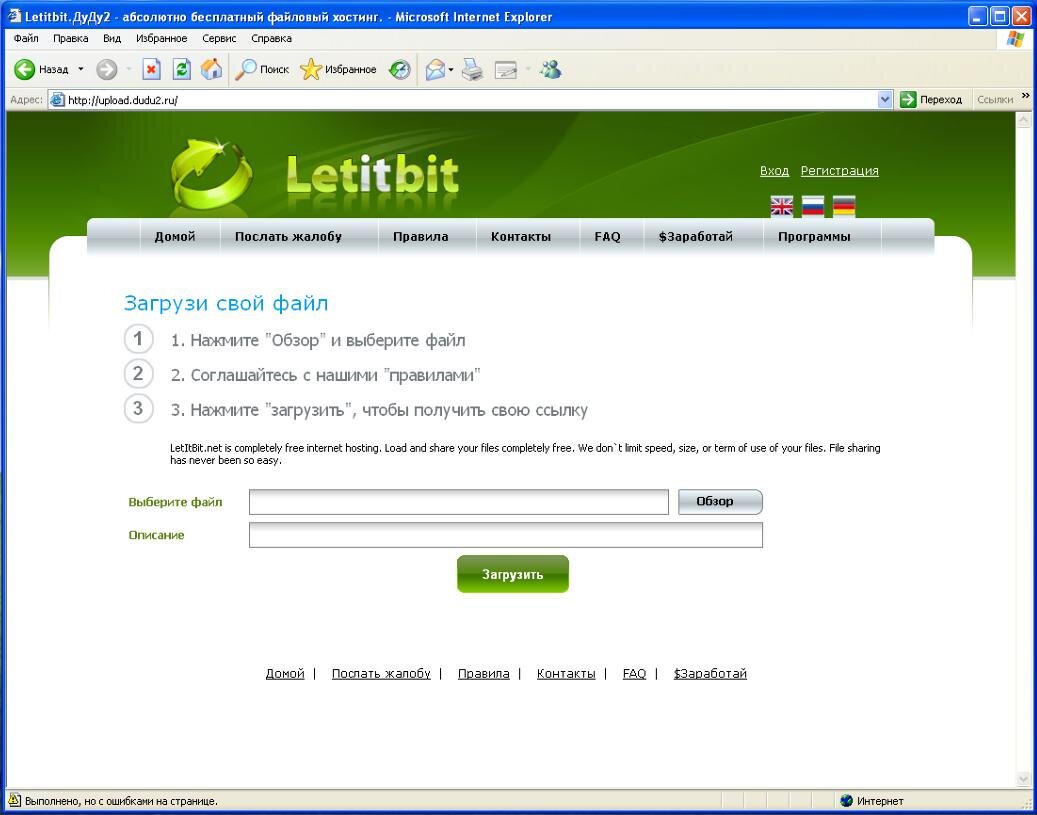
Task: Expand the Mail button dropdown arrow
Action: click(451, 69)
